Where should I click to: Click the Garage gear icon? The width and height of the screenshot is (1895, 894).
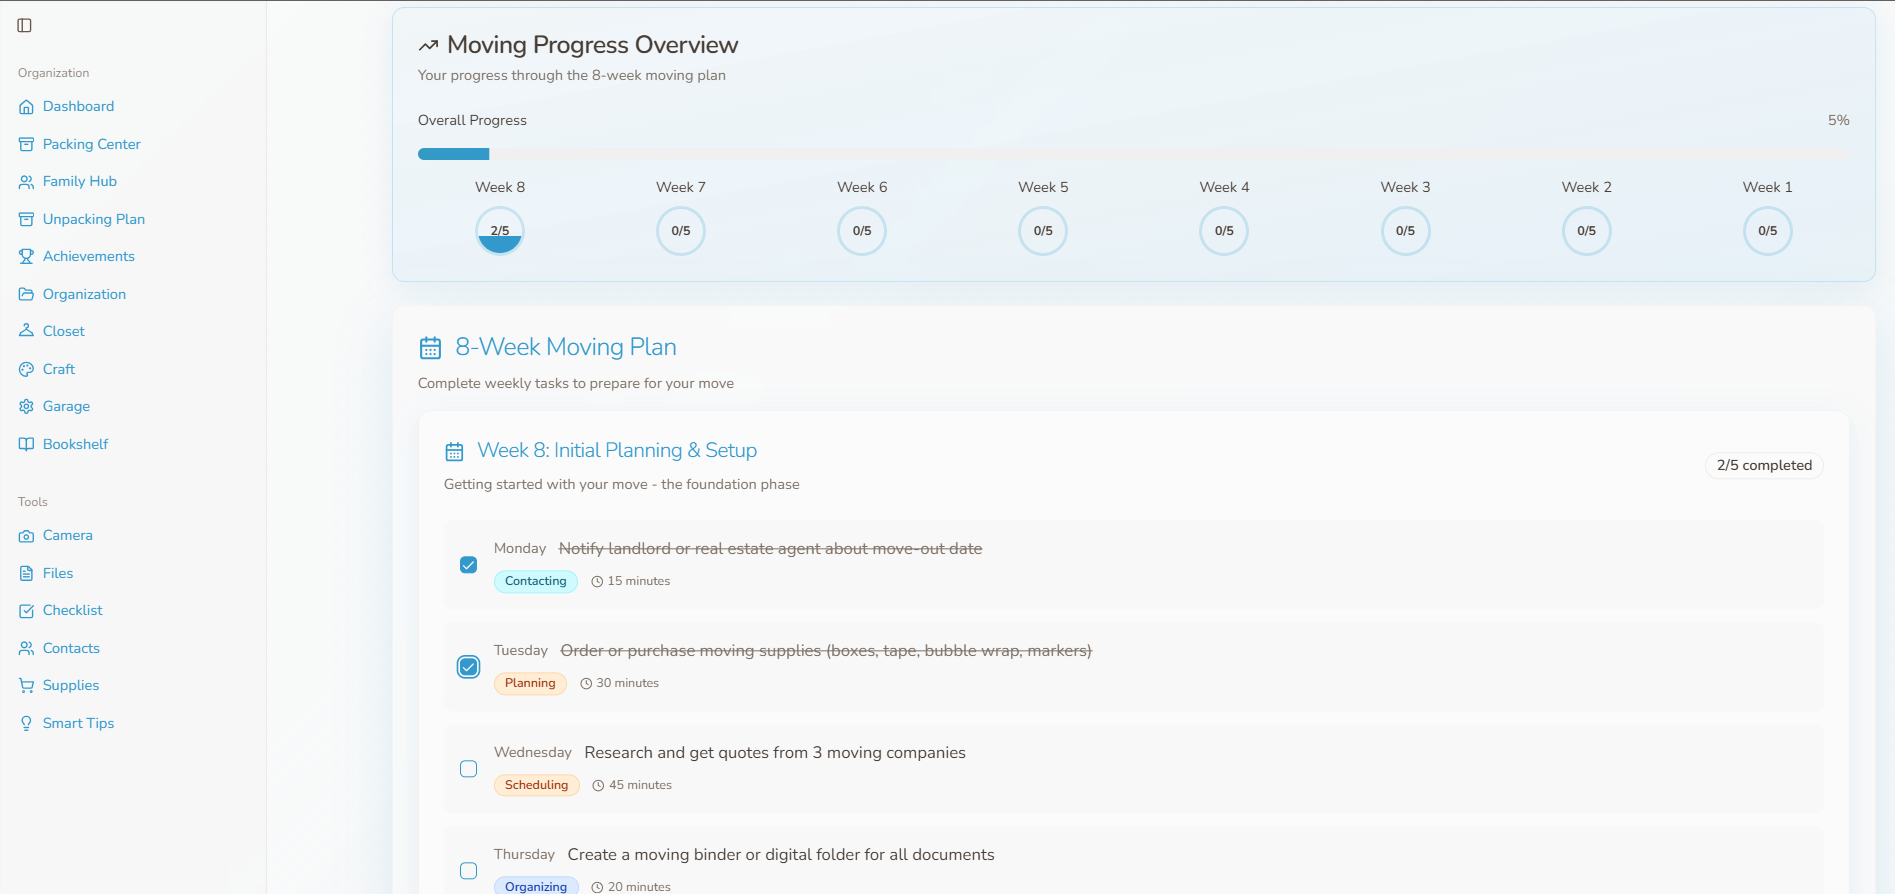tap(26, 407)
